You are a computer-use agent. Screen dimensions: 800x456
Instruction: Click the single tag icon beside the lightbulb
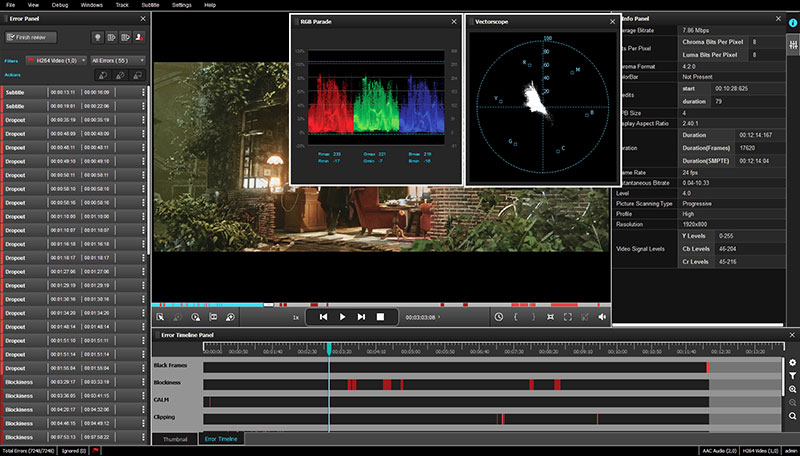[x=112, y=37]
